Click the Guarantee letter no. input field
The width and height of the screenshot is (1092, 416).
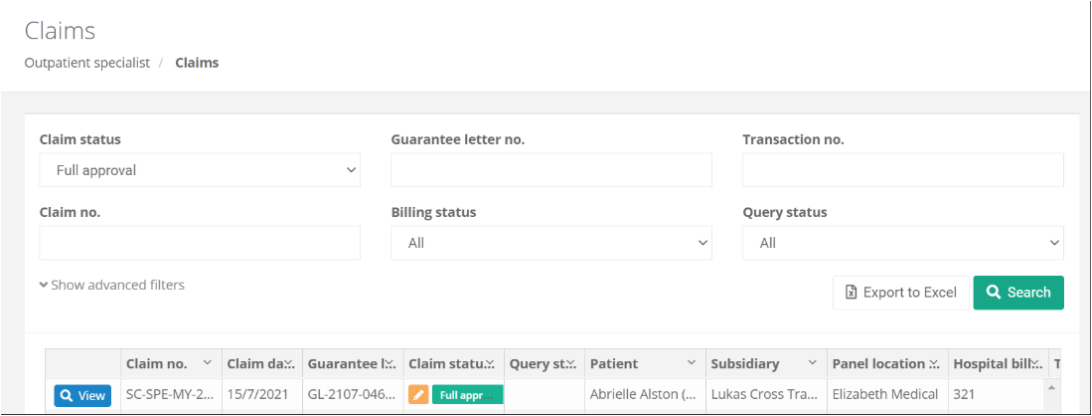[x=551, y=170]
